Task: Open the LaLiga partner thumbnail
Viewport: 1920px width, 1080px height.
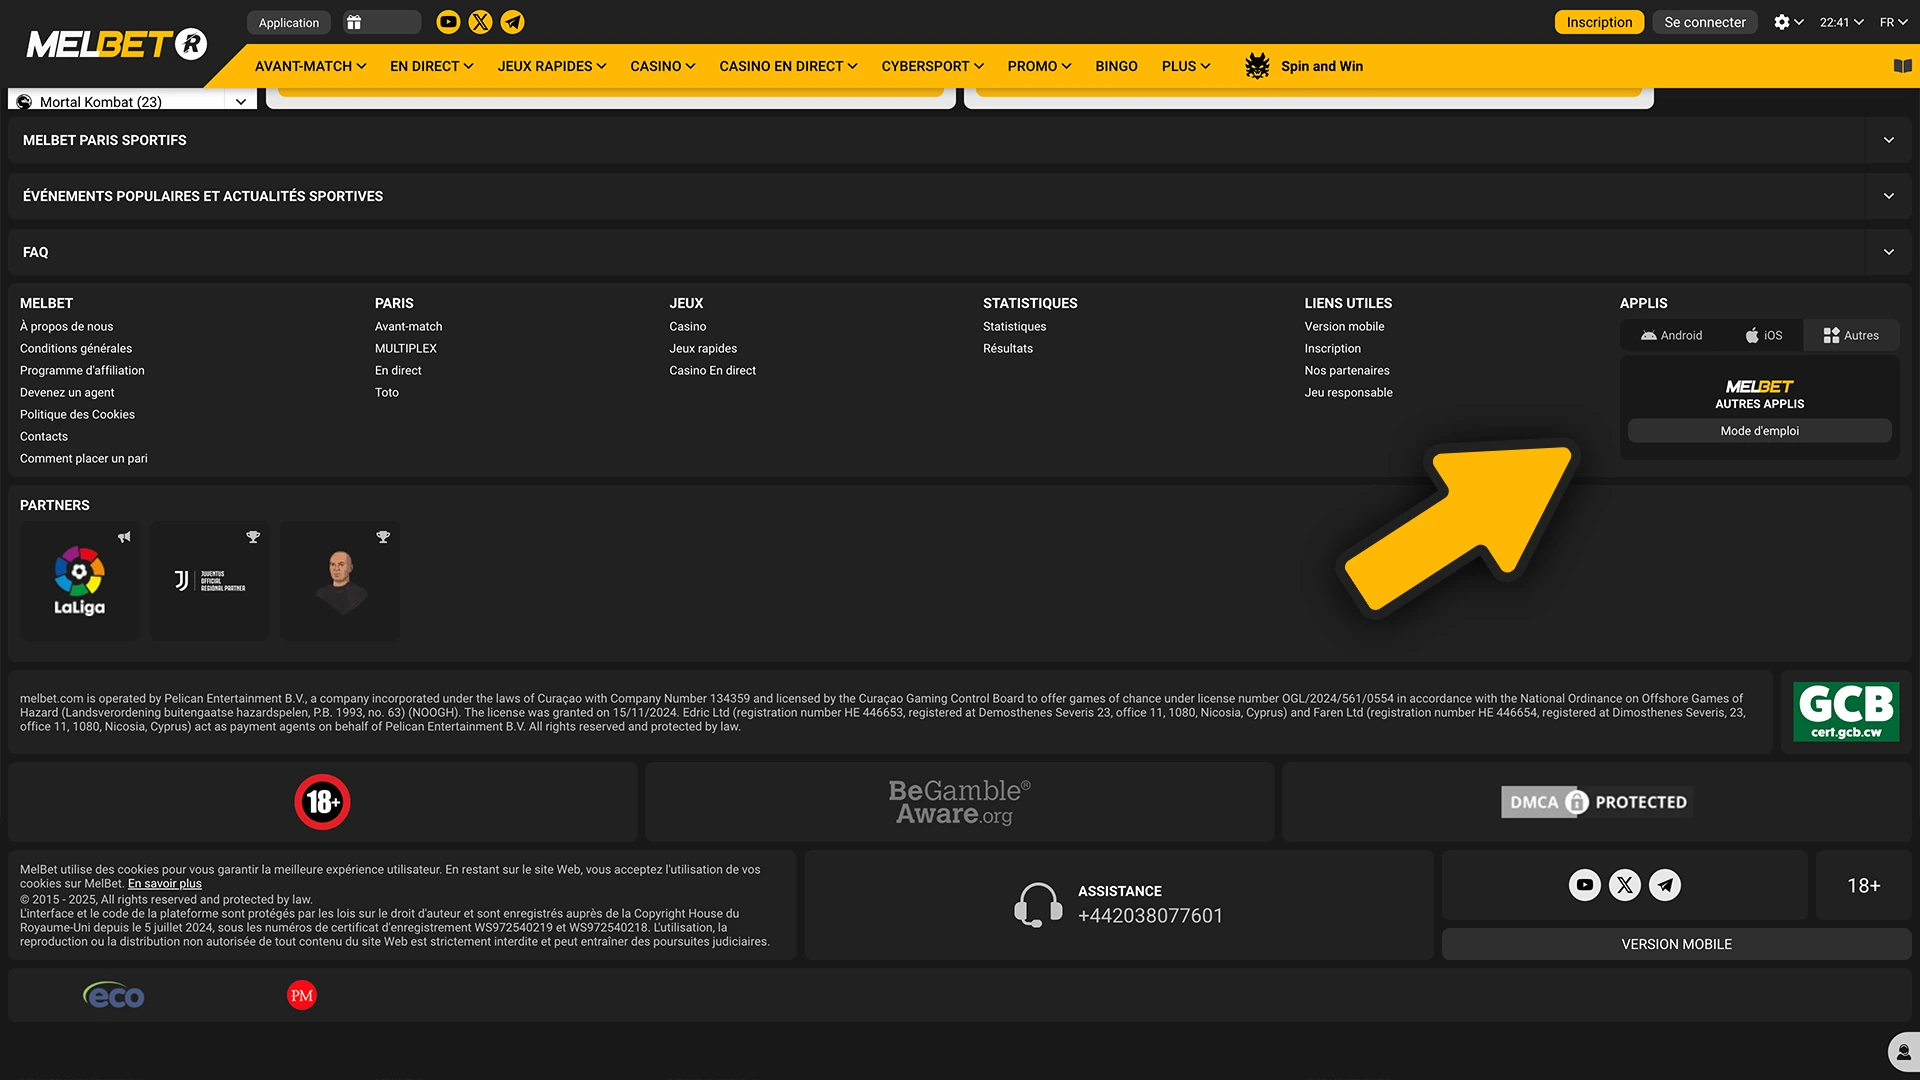Action: click(x=80, y=581)
